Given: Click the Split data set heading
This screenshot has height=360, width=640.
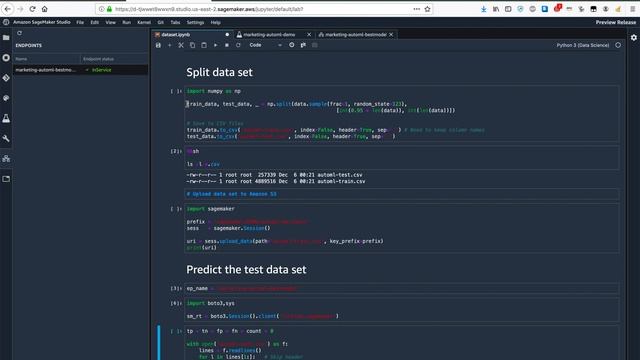Looking at the screenshot, I should [x=219, y=72].
